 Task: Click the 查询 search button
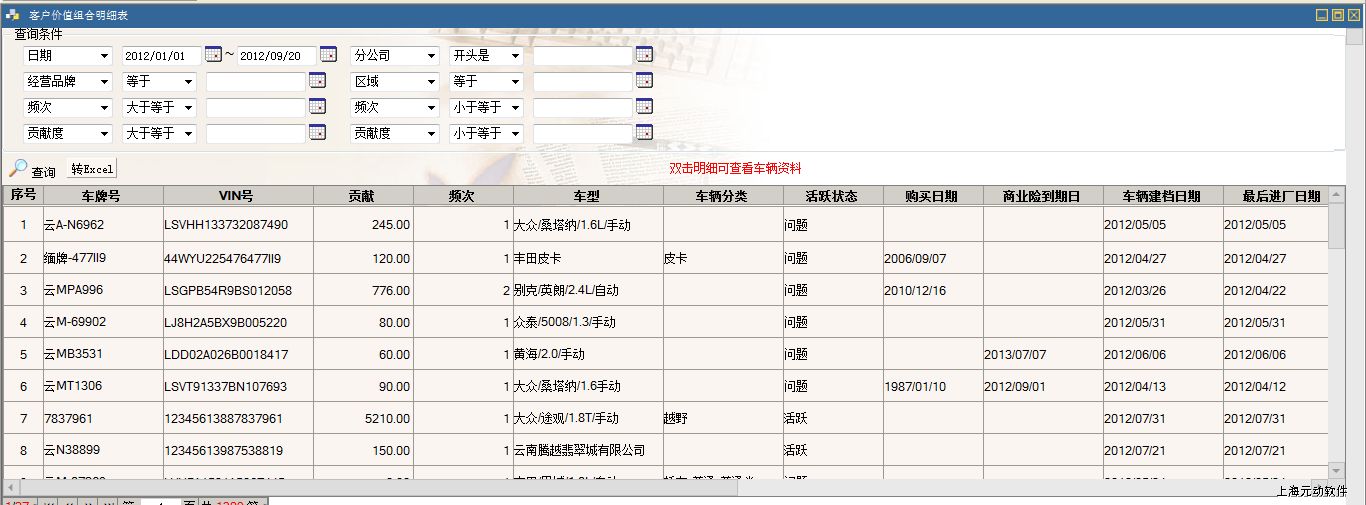[x=33, y=171]
